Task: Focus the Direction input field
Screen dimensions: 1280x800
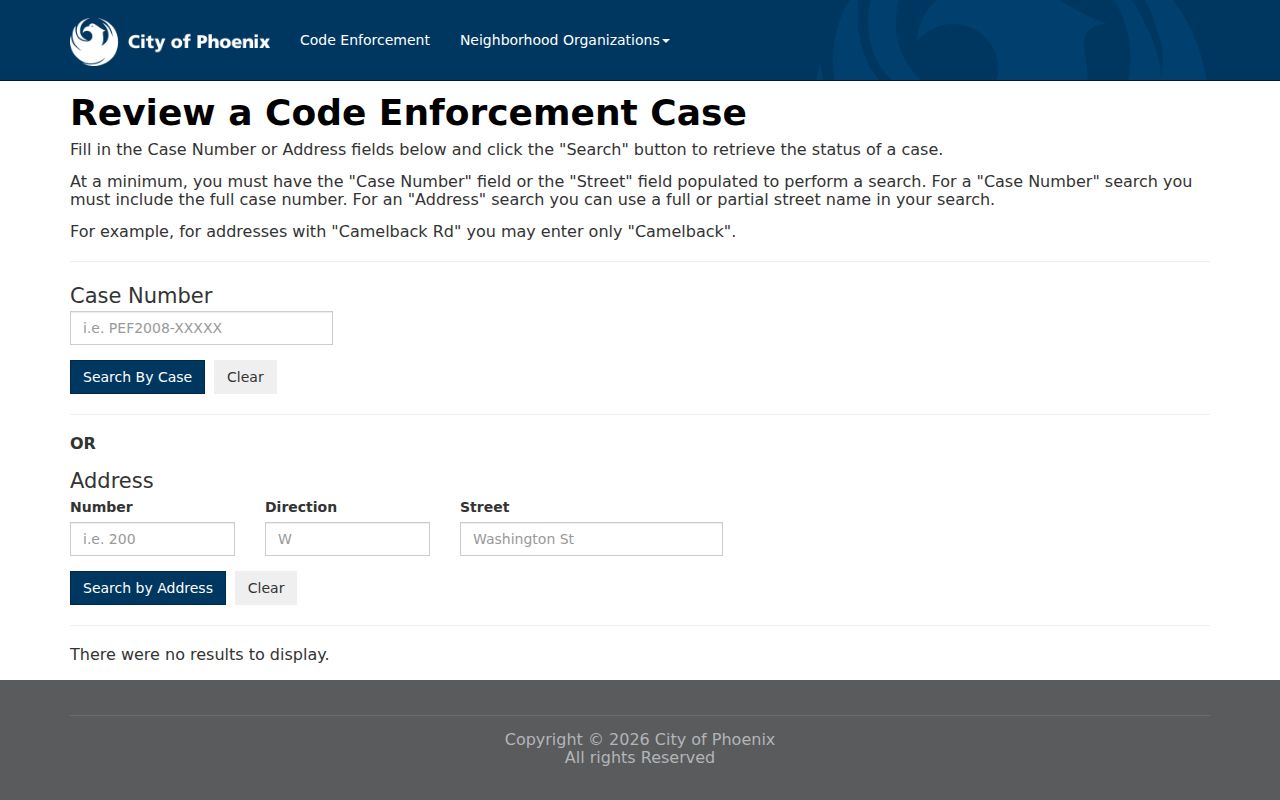Action: (347, 539)
